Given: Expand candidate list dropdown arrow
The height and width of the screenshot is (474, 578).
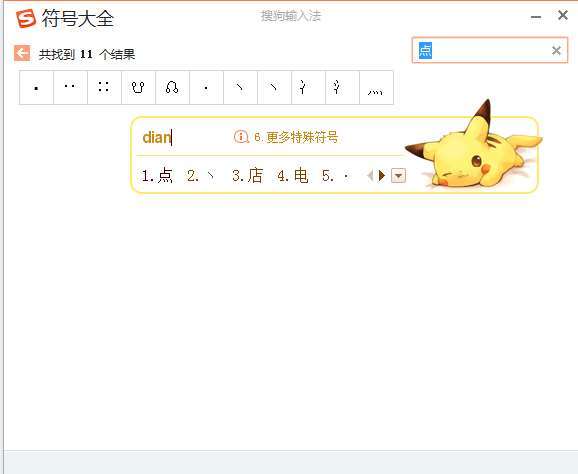Looking at the screenshot, I should tap(398, 176).
